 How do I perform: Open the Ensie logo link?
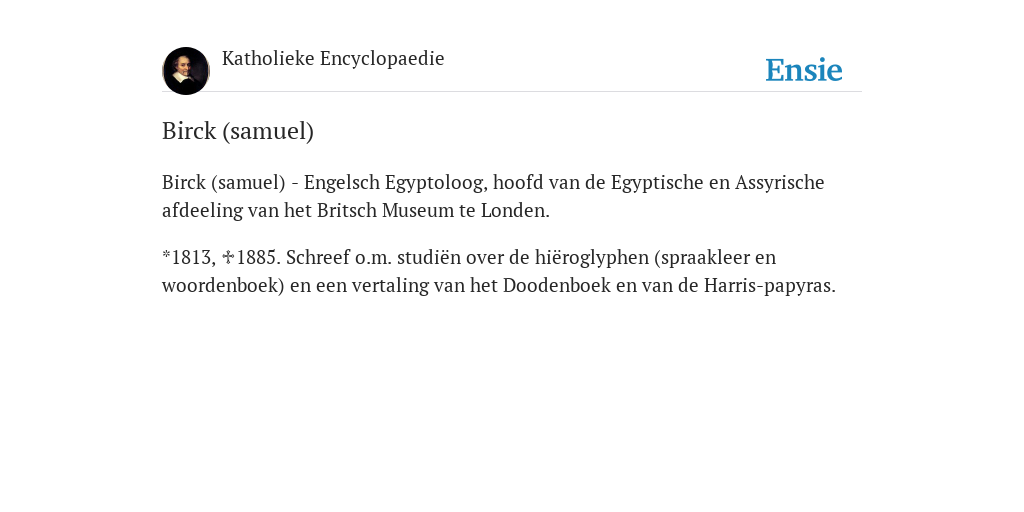coord(803,70)
